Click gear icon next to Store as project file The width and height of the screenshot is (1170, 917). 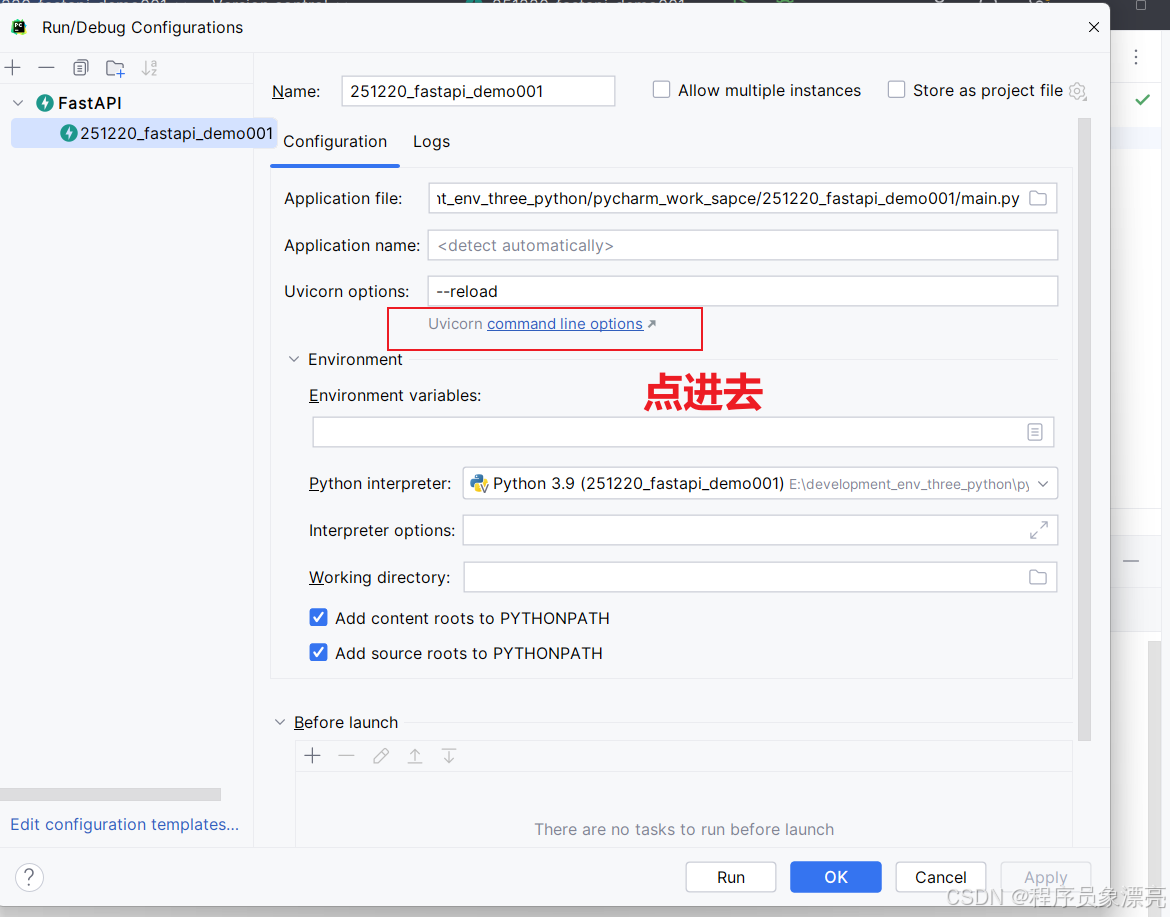pos(1077,91)
